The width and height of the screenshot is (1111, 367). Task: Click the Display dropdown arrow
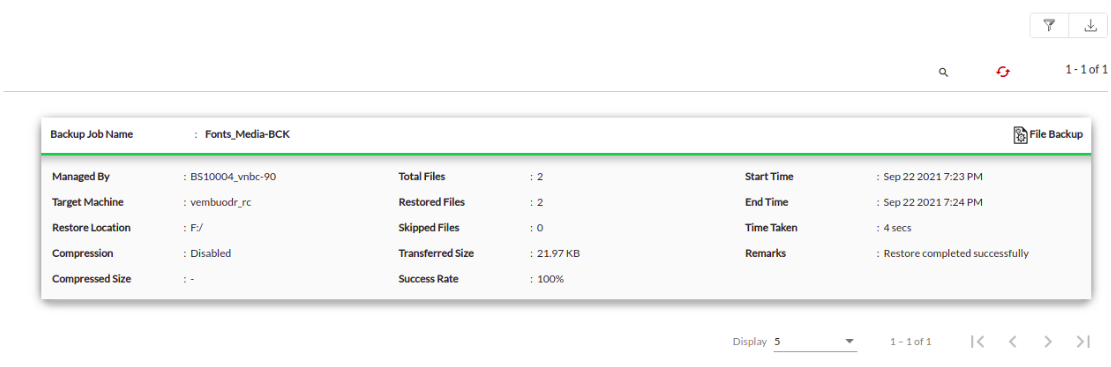850,341
